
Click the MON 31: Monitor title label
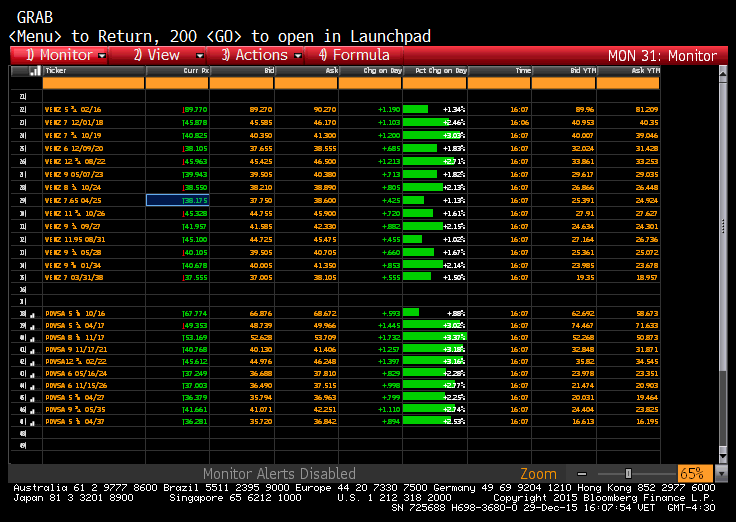[x=662, y=56]
